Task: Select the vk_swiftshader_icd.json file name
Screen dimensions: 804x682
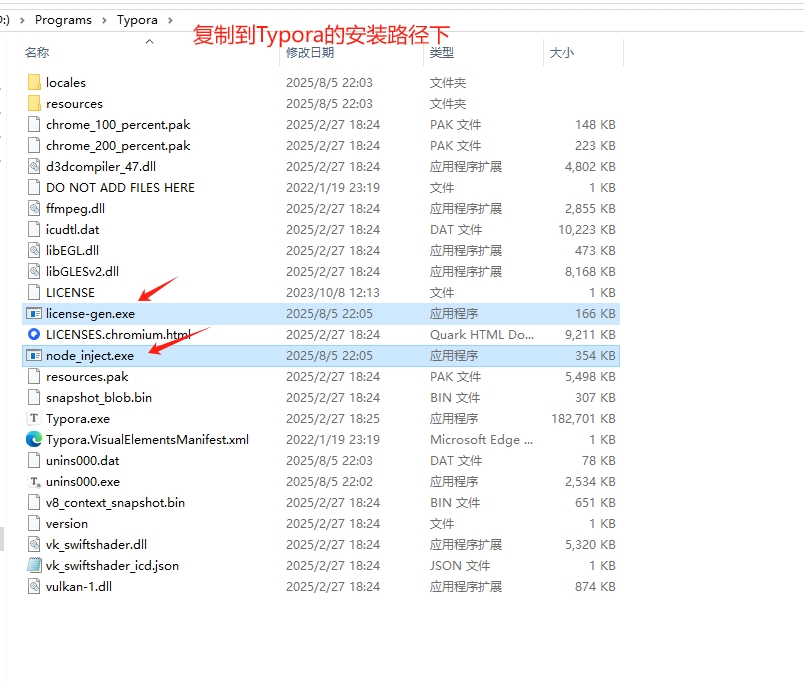Action: pos(112,566)
